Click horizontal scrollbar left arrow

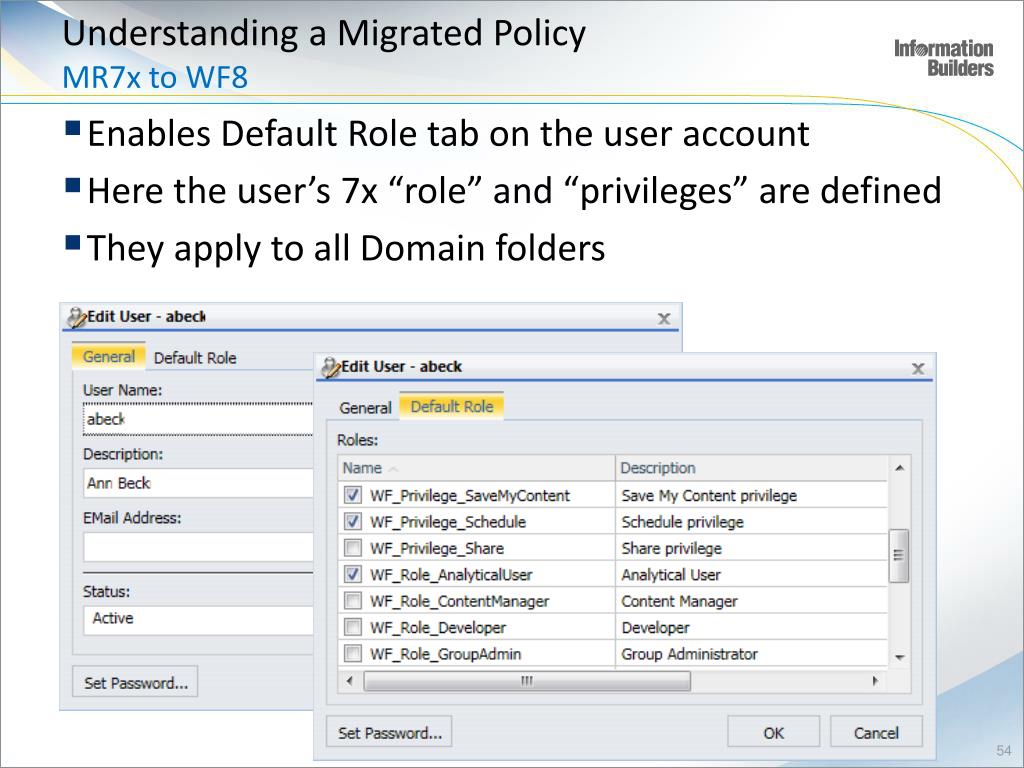(x=349, y=680)
